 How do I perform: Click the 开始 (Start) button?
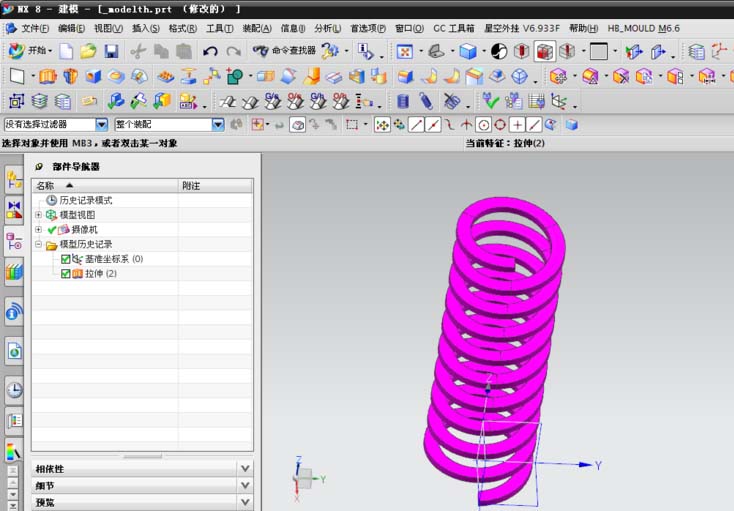point(29,51)
